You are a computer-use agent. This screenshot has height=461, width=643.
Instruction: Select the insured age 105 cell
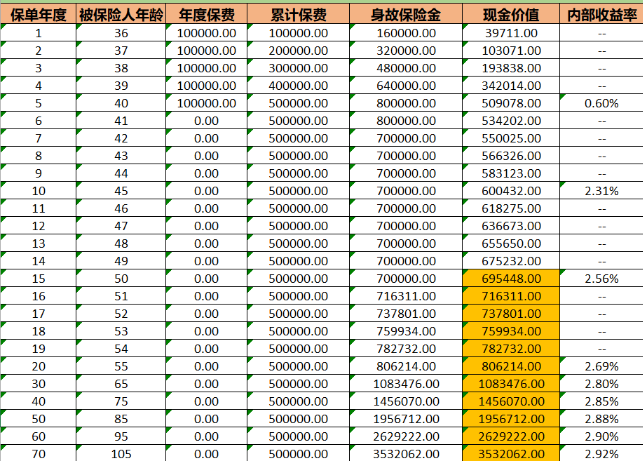tap(120, 452)
